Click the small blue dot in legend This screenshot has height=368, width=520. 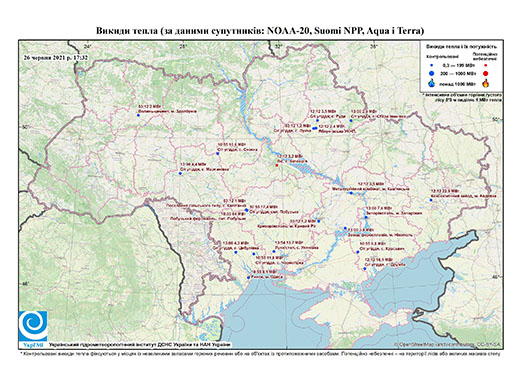pos(432,65)
